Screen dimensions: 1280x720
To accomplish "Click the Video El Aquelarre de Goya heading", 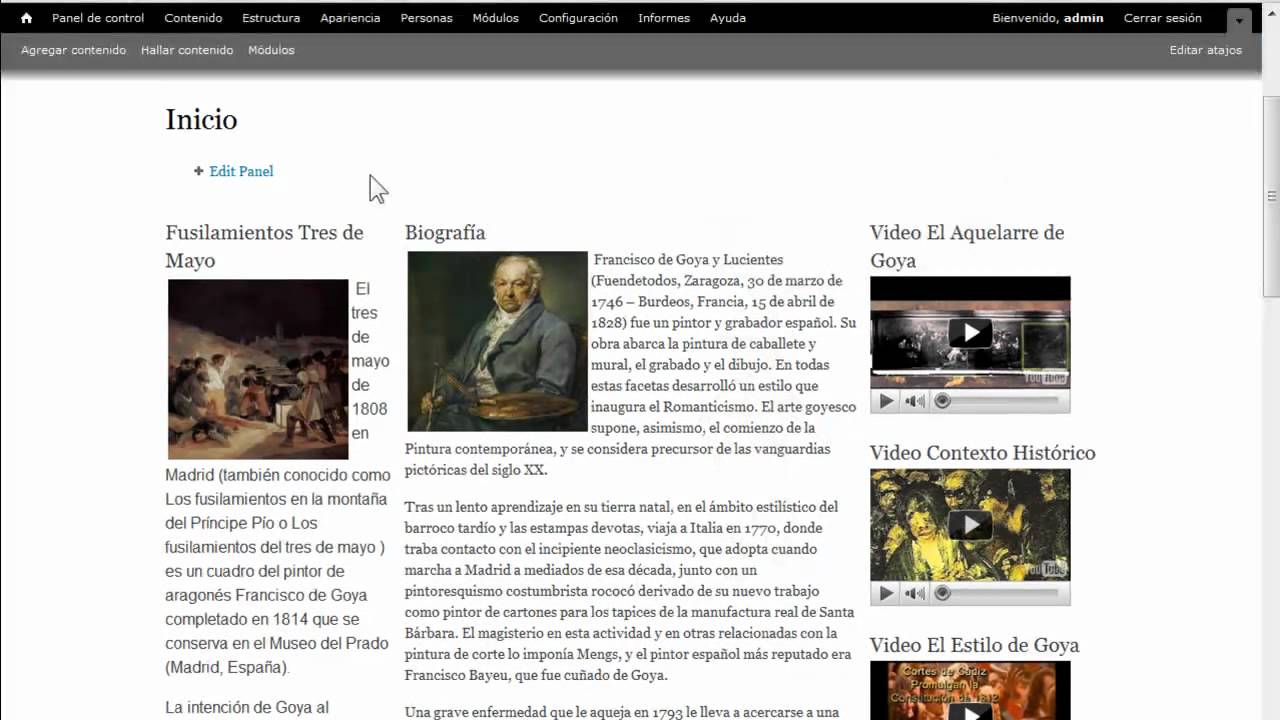I will click(x=967, y=246).
